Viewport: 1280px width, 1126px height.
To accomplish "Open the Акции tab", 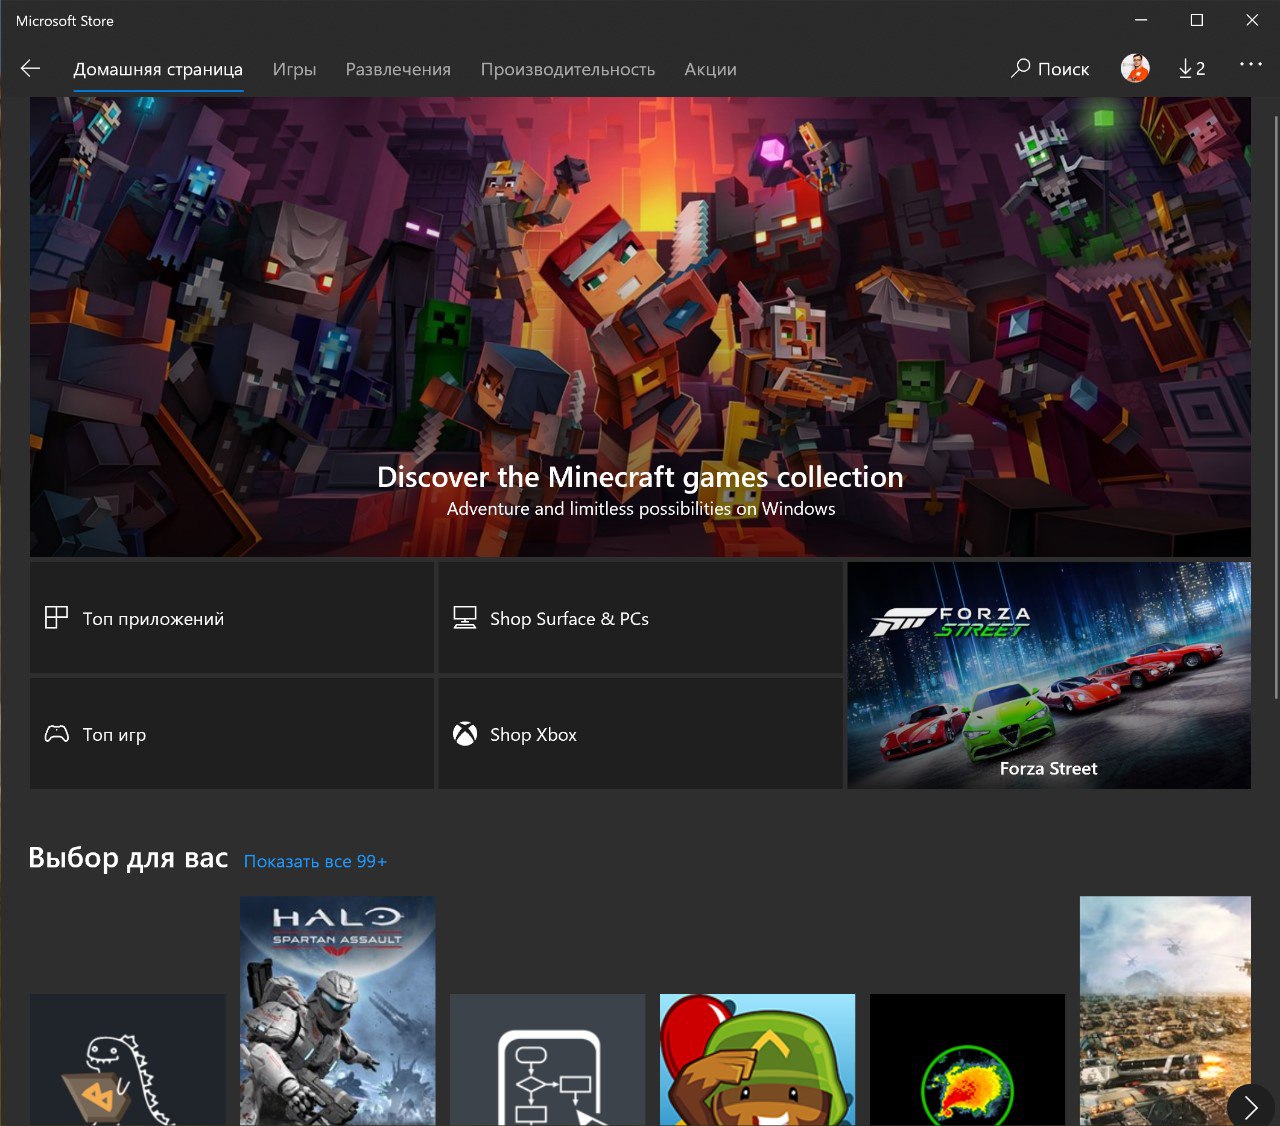I will click(x=710, y=69).
